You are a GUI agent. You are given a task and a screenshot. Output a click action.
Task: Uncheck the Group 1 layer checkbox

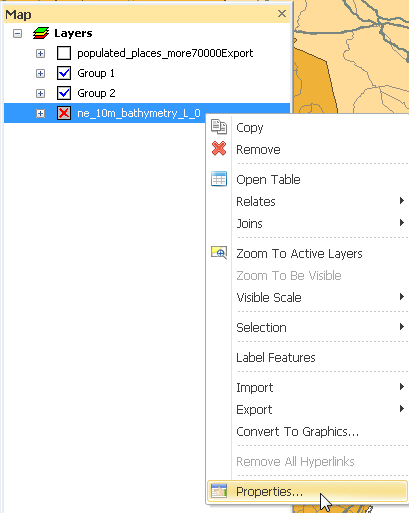point(64,73)
